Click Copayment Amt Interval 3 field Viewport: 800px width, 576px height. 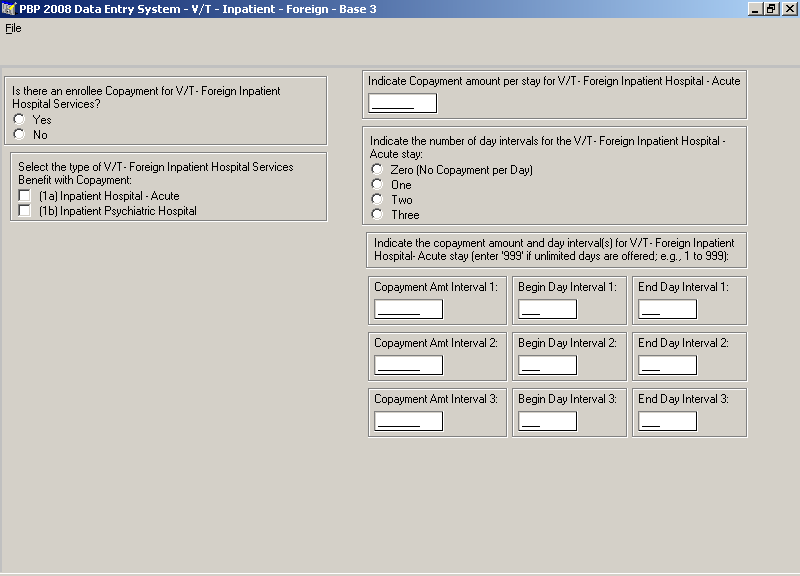pos(409,421)
